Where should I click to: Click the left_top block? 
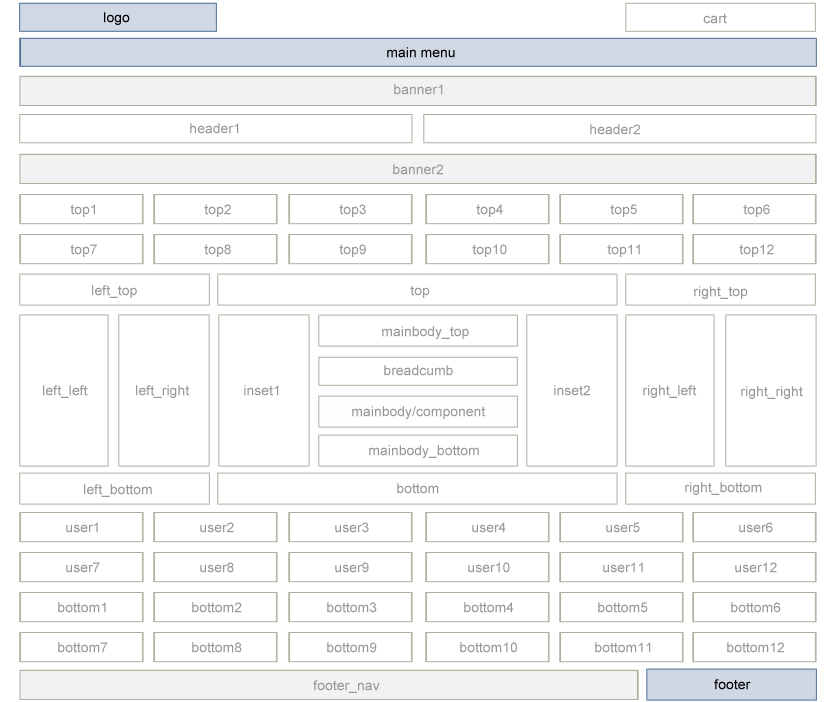(x=115, y=290)
